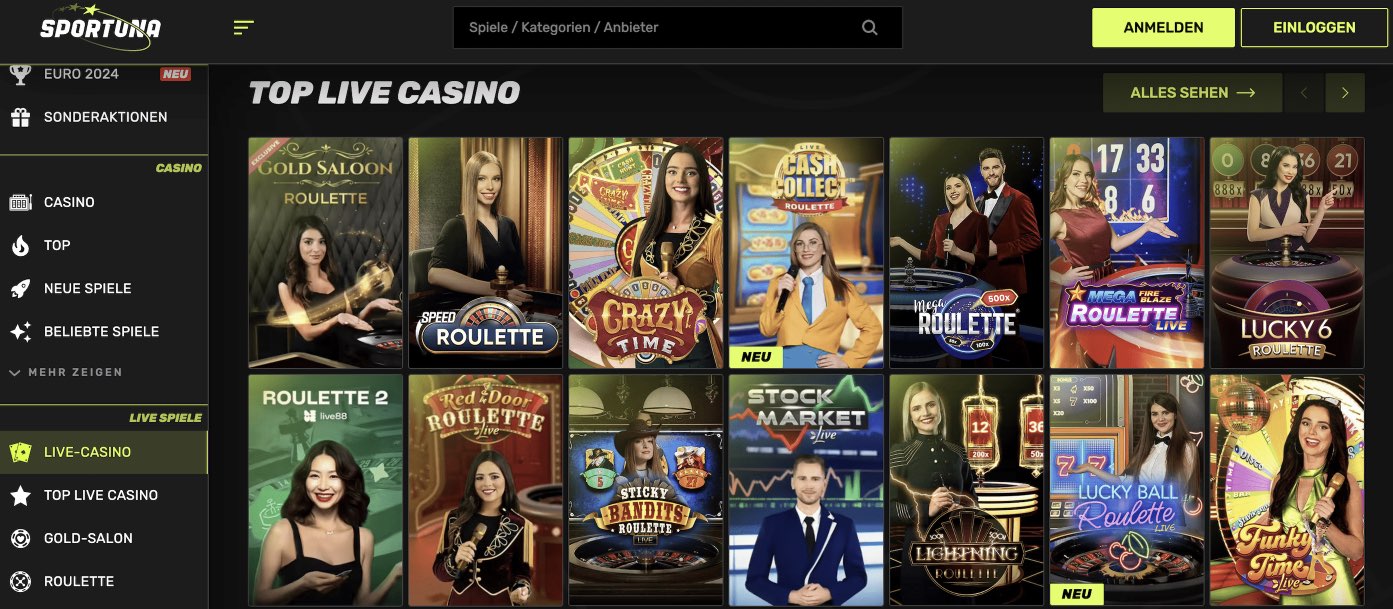Toggle the sidebar hamburger menu icon
The image size is (1393, 609).
pos(243,28)
